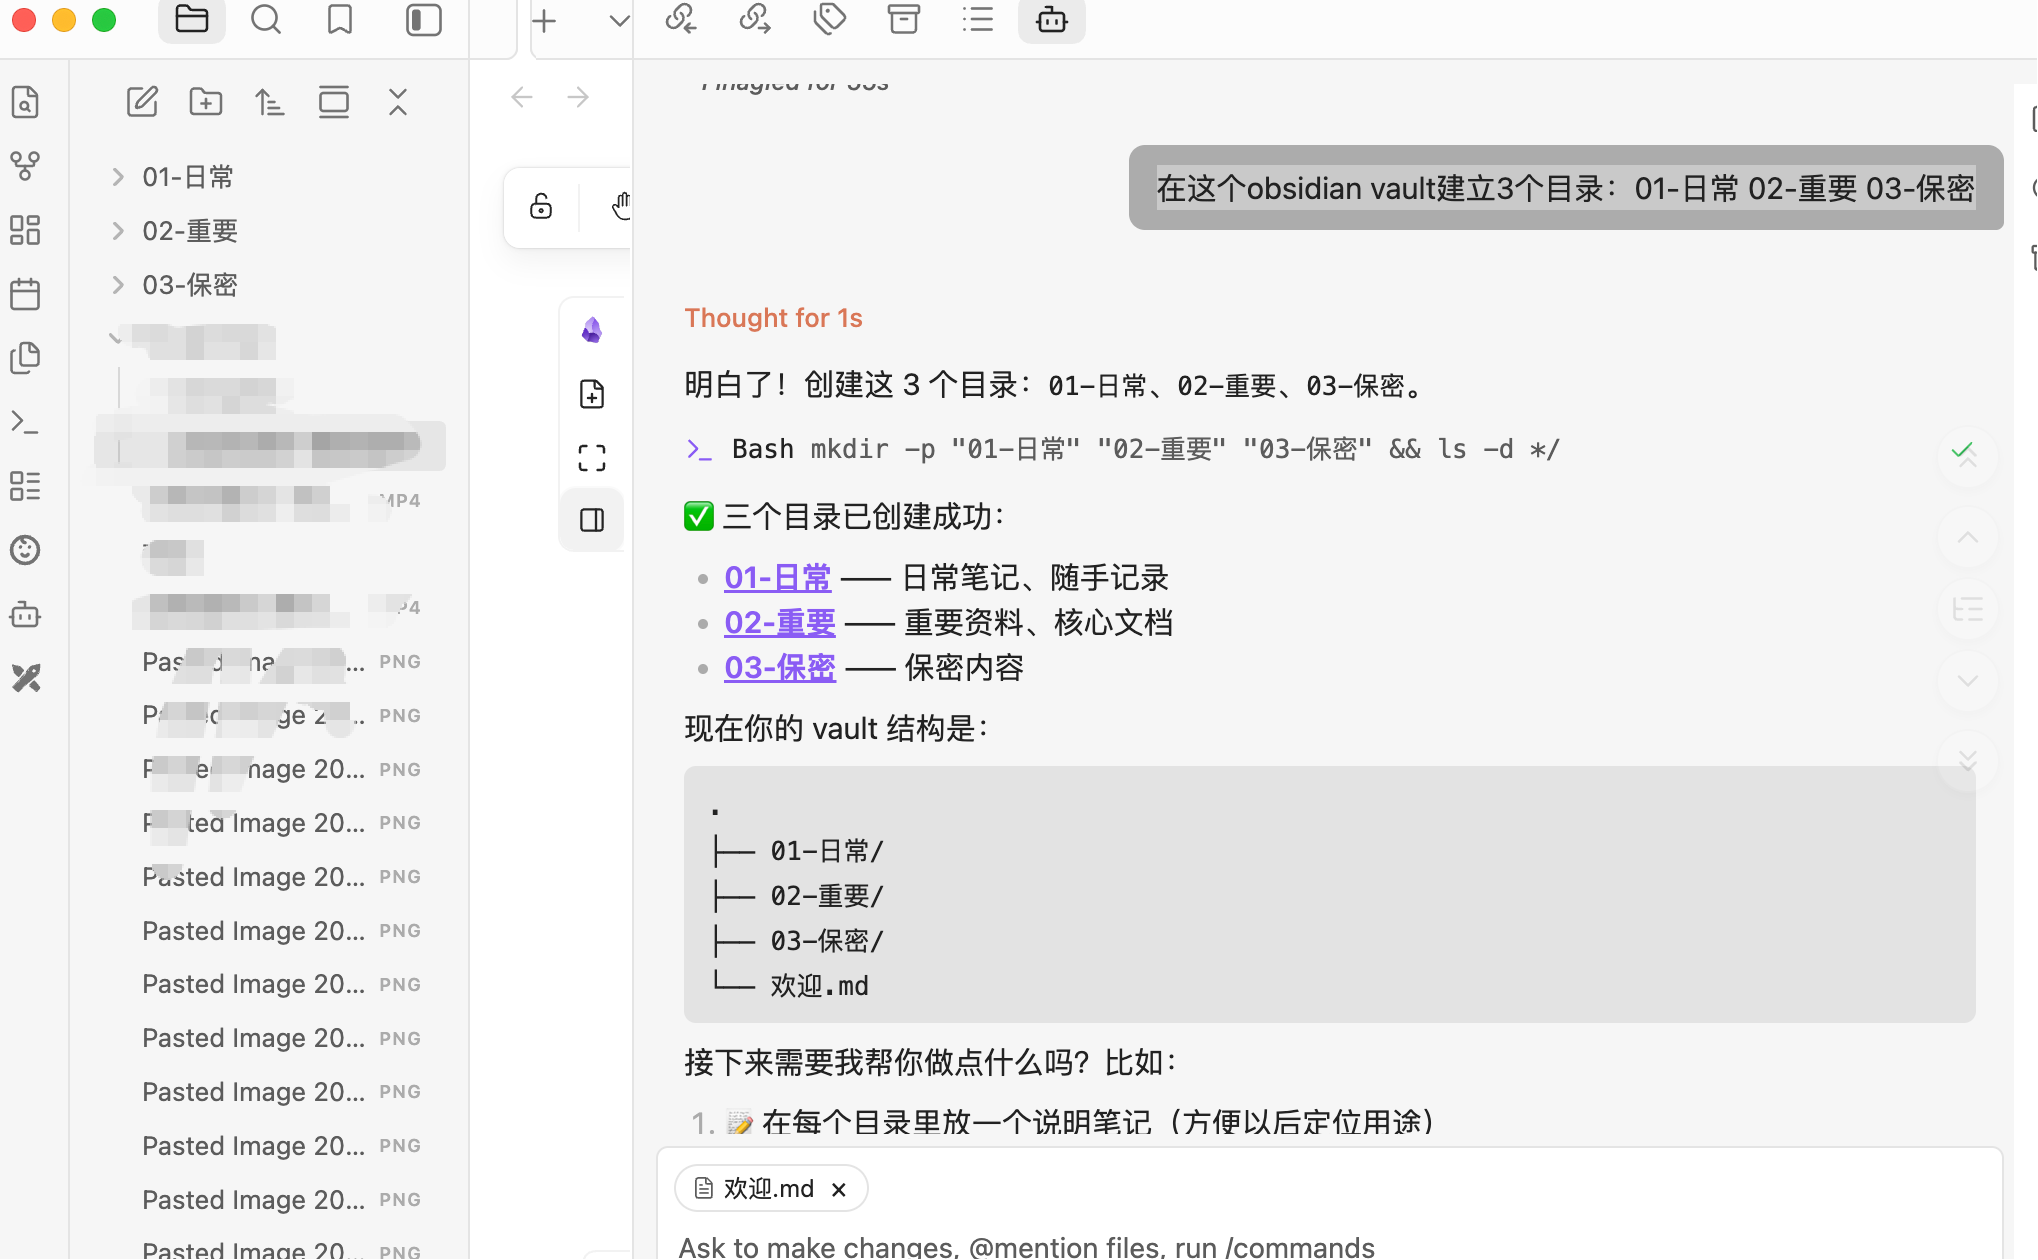Toggle the left sidebar
The width and height of the screenshot is (2038, 1260).
tap(424, 20)
